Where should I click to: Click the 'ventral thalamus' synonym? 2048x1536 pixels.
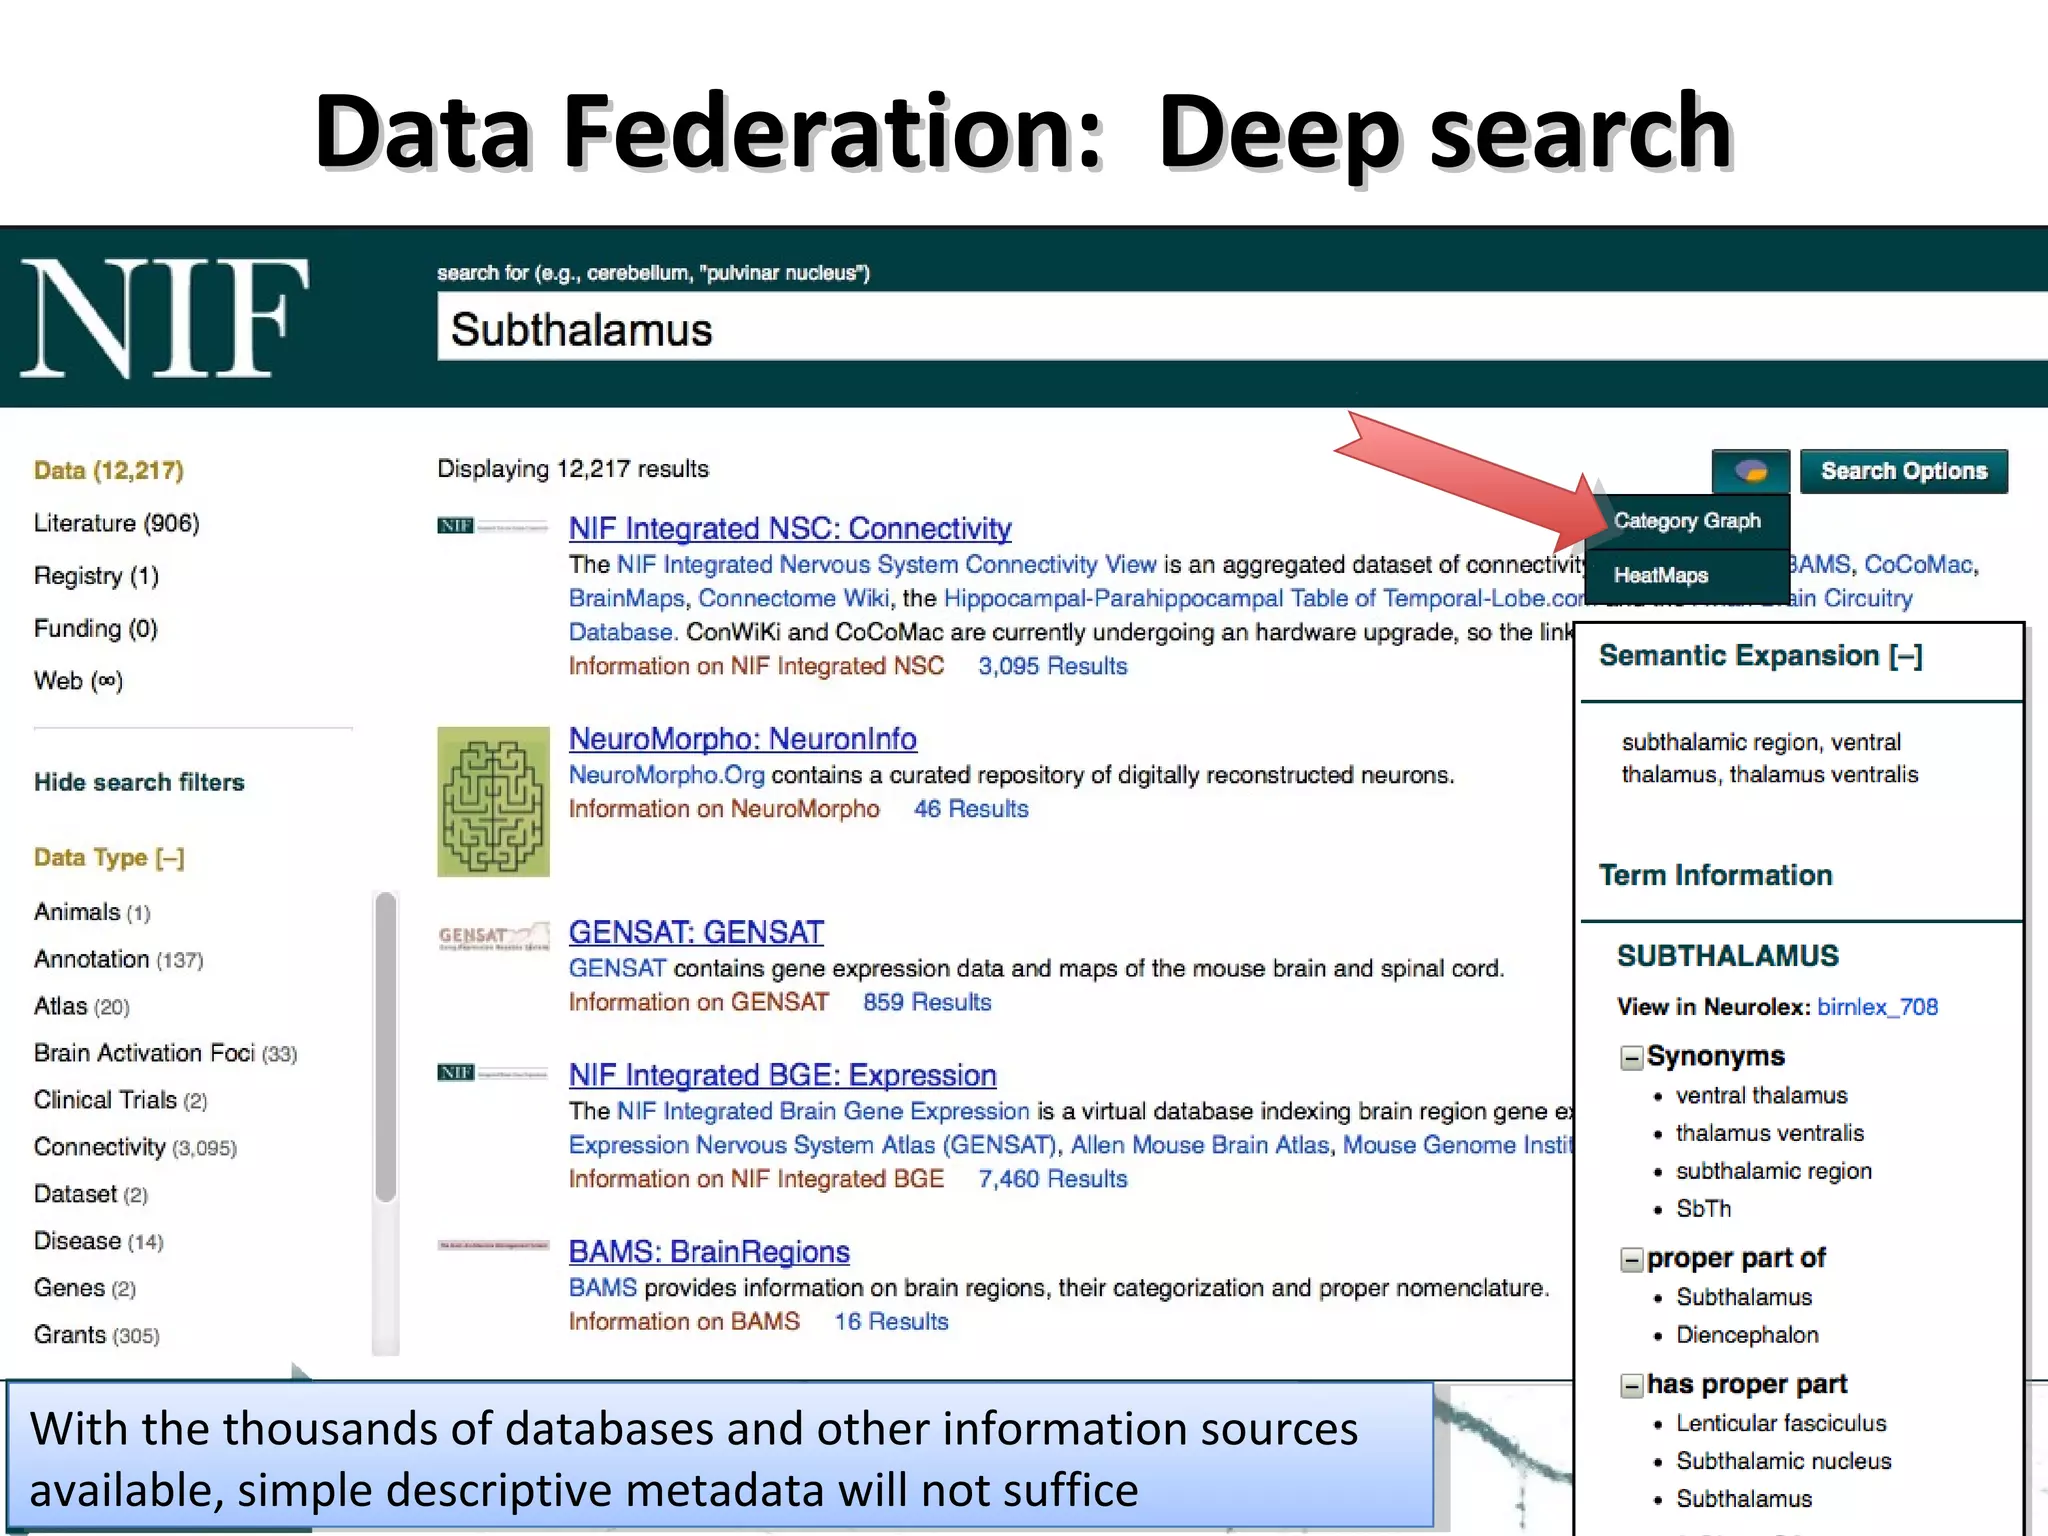click(1761, 1096)
